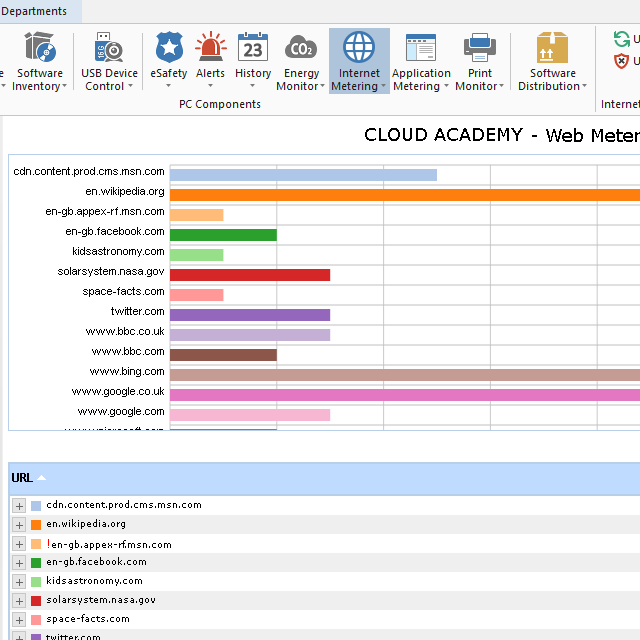Viewport: 640px width, 640px height.
Task: Click the twitter.com purple chart bar
Action: pyautogui.click(x=250, y=315)
